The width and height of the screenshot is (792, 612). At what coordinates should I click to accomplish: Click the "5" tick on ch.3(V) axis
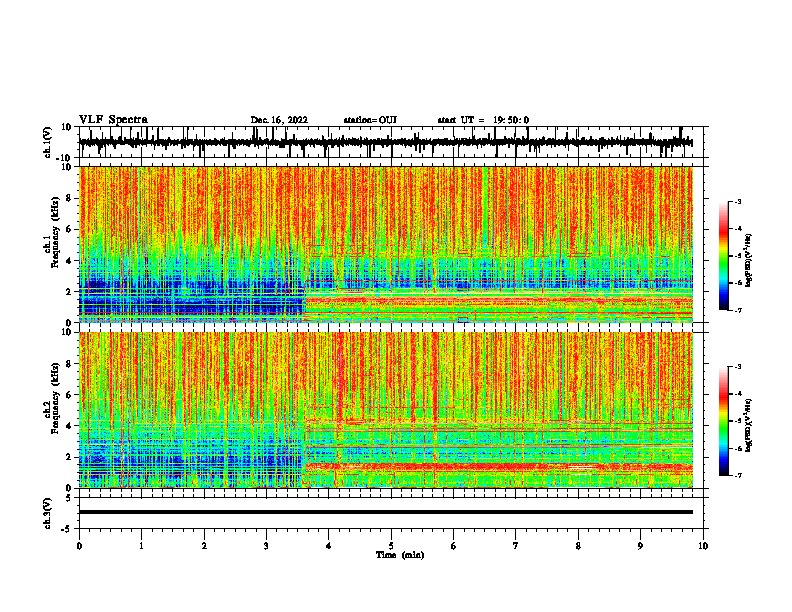69,498
